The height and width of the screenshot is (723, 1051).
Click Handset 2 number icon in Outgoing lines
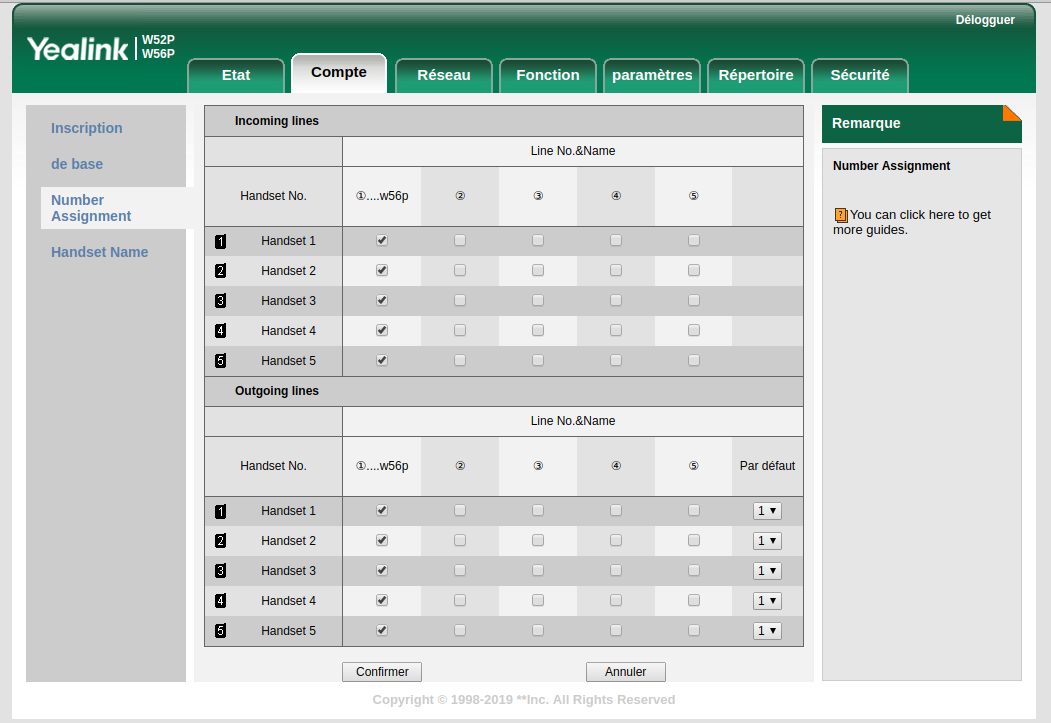pos(220,541)
